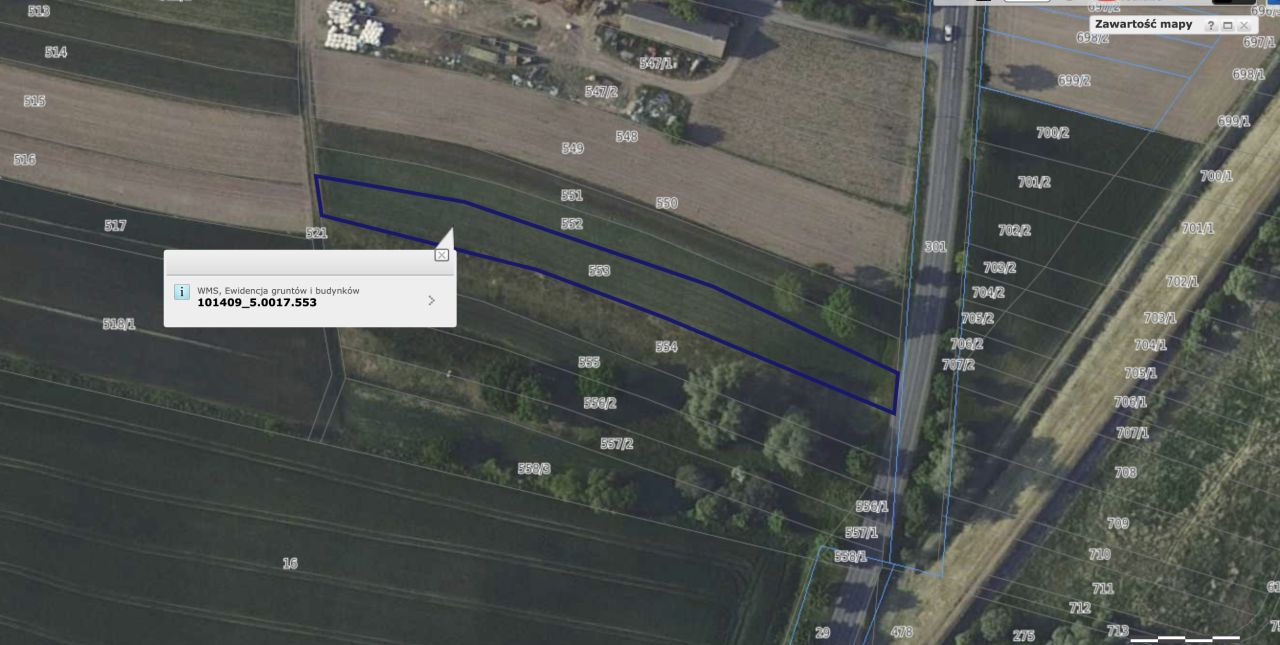The width and height of the screenshot is (1280, 645).
Task: Select parcel 553 on the map
Action: point(599,271)
